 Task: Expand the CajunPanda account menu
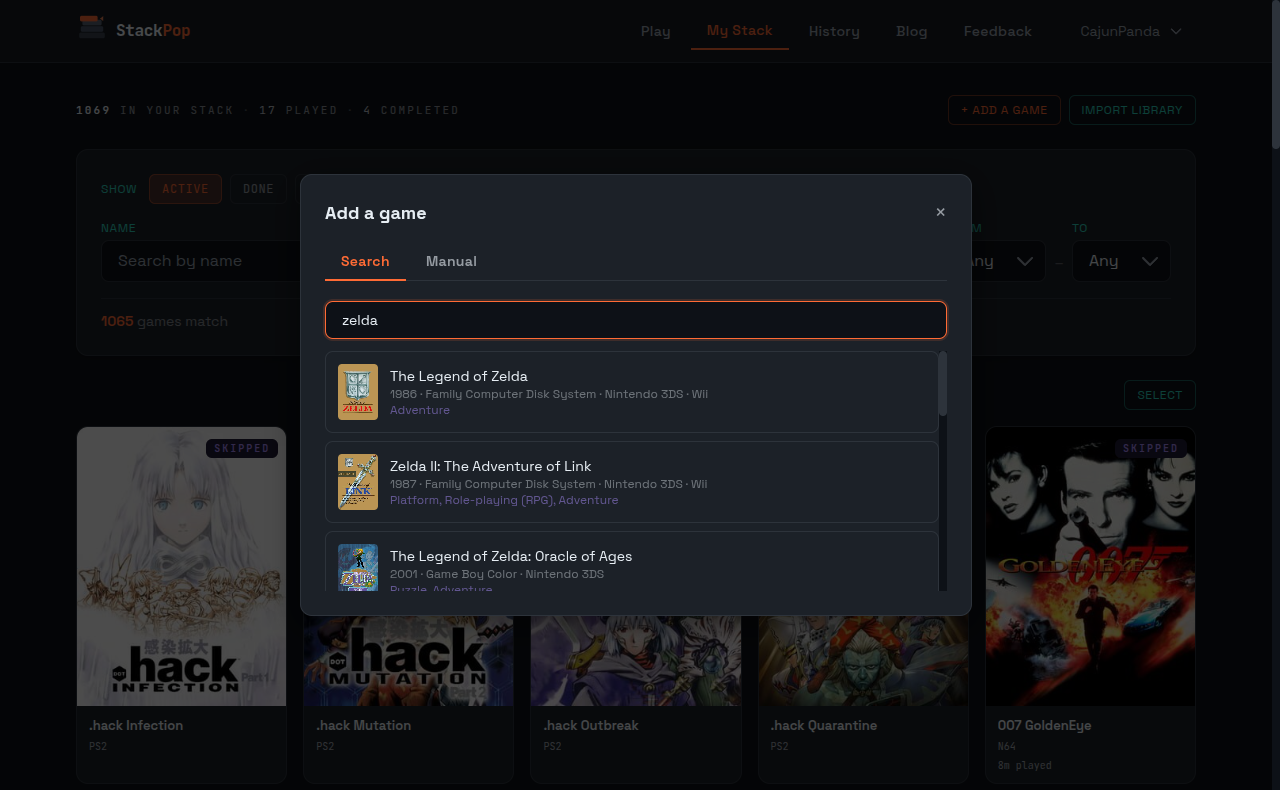(1131, 31)
